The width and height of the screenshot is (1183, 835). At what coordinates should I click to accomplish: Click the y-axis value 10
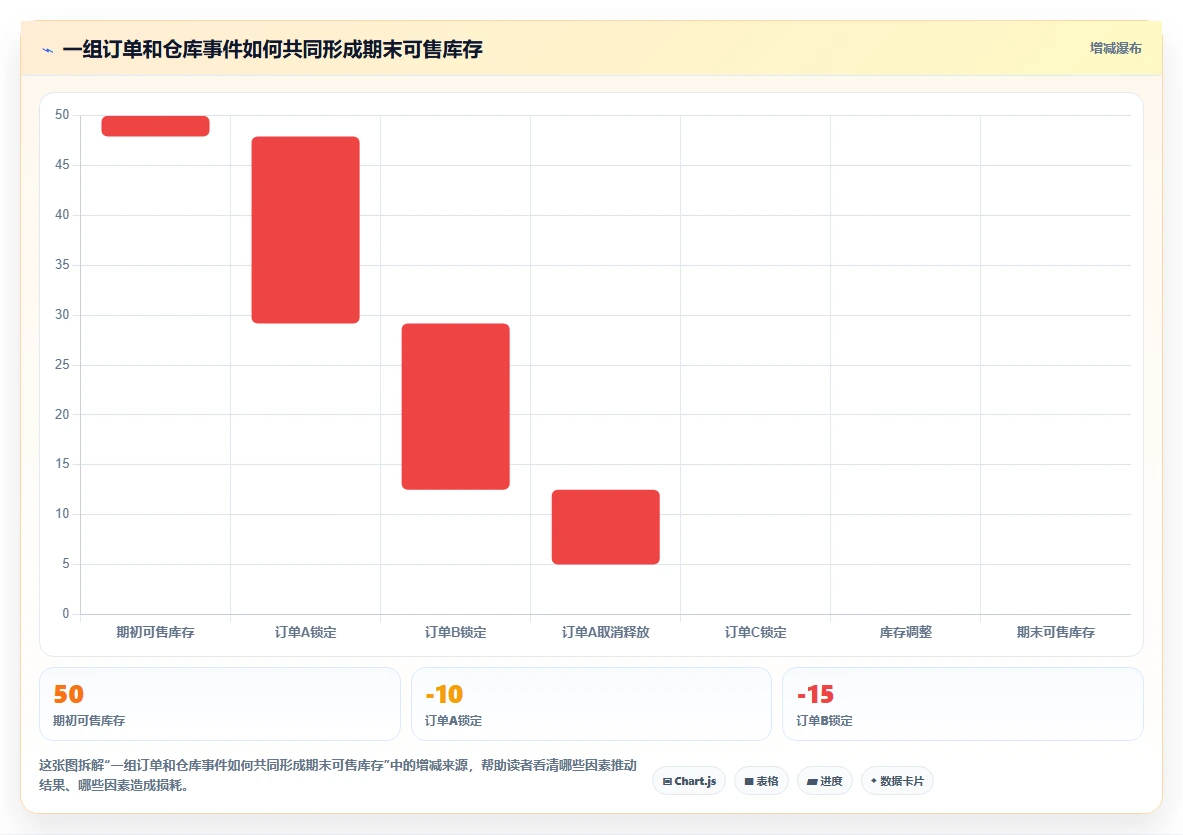click(x=62, y=514)
